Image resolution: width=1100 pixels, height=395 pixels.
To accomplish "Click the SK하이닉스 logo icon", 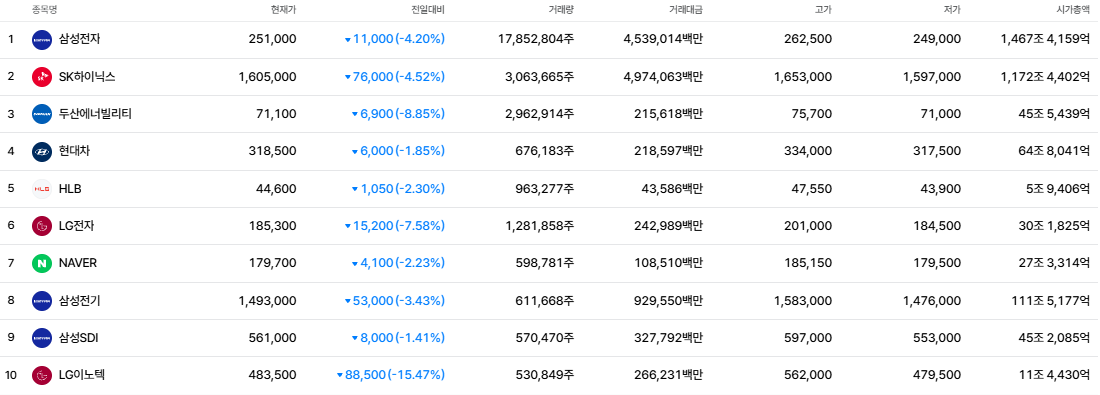I will tap(42, 76).
